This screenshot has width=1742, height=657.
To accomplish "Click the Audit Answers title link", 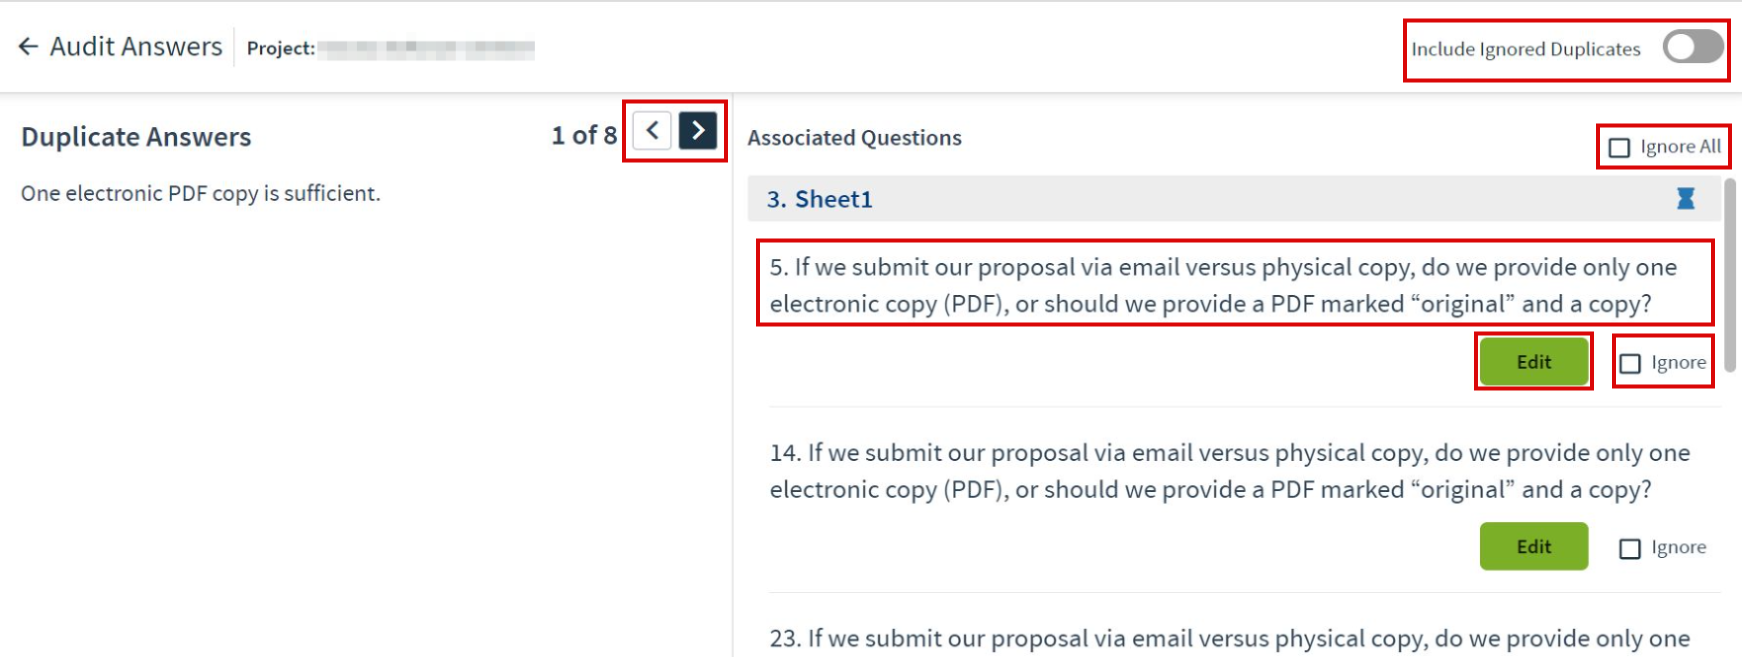I will [x=136, y=47].
